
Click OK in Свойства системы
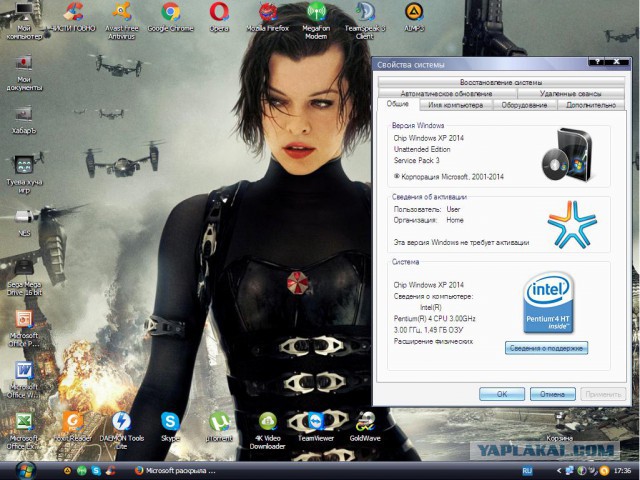502,394
